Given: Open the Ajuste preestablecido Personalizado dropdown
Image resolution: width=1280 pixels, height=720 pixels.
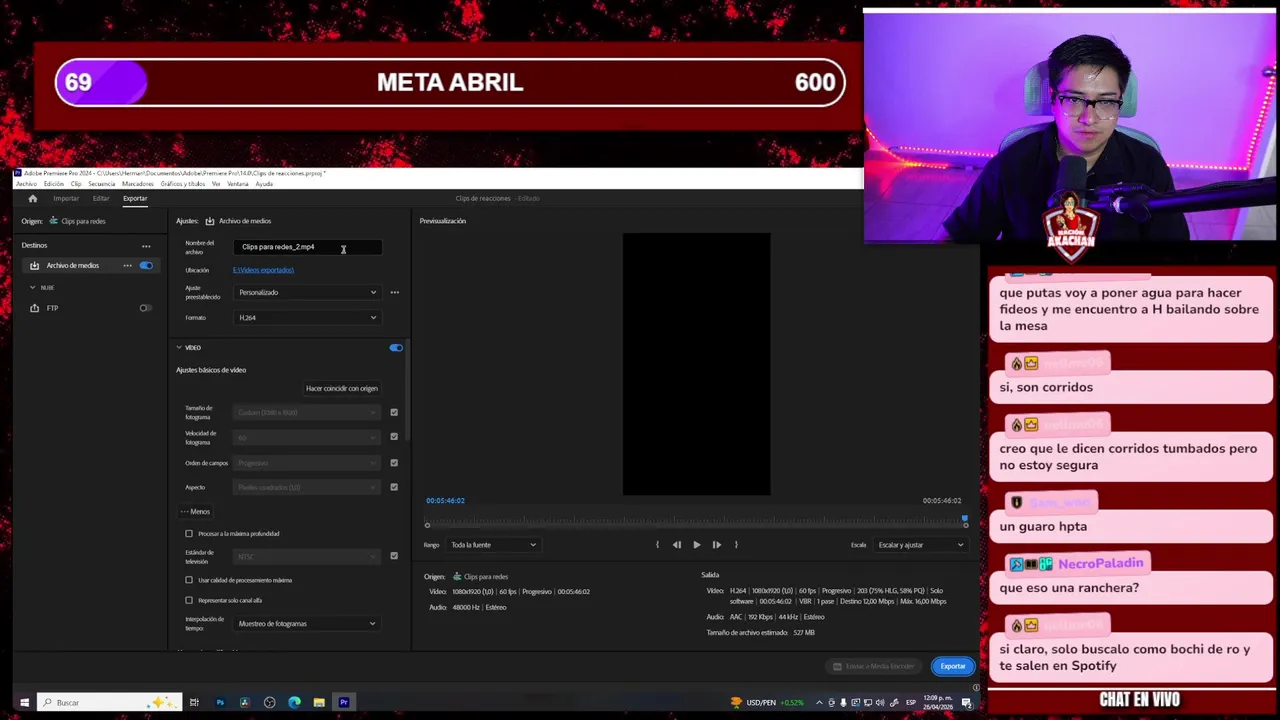Looking at the screenshot, I should [x=307, y=292].
